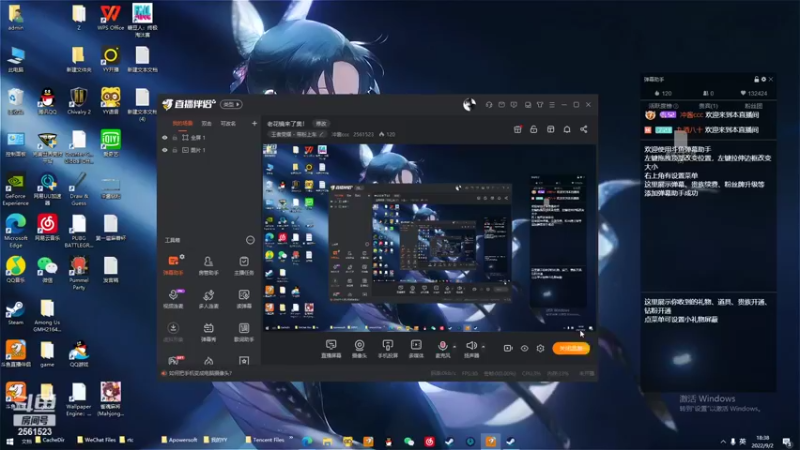The width and height of the screenshot is (800, 450).
Task: Click the IQIYI desktop icon
Action: pyautogui.click(x=110, y=142)
